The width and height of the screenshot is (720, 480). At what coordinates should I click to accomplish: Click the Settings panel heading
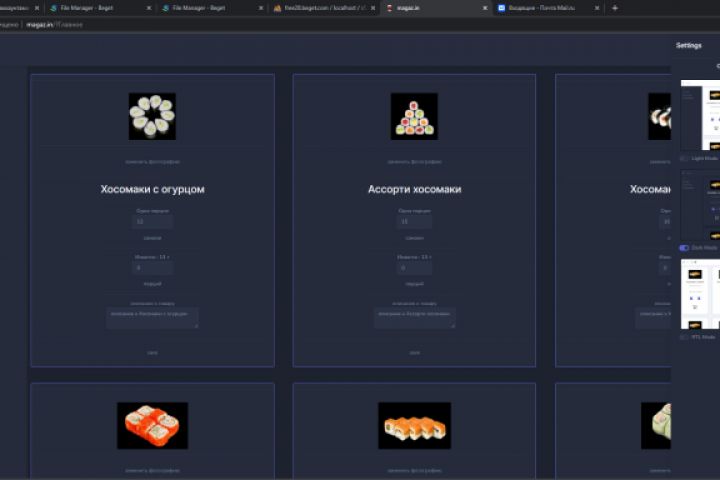[689, 45]
